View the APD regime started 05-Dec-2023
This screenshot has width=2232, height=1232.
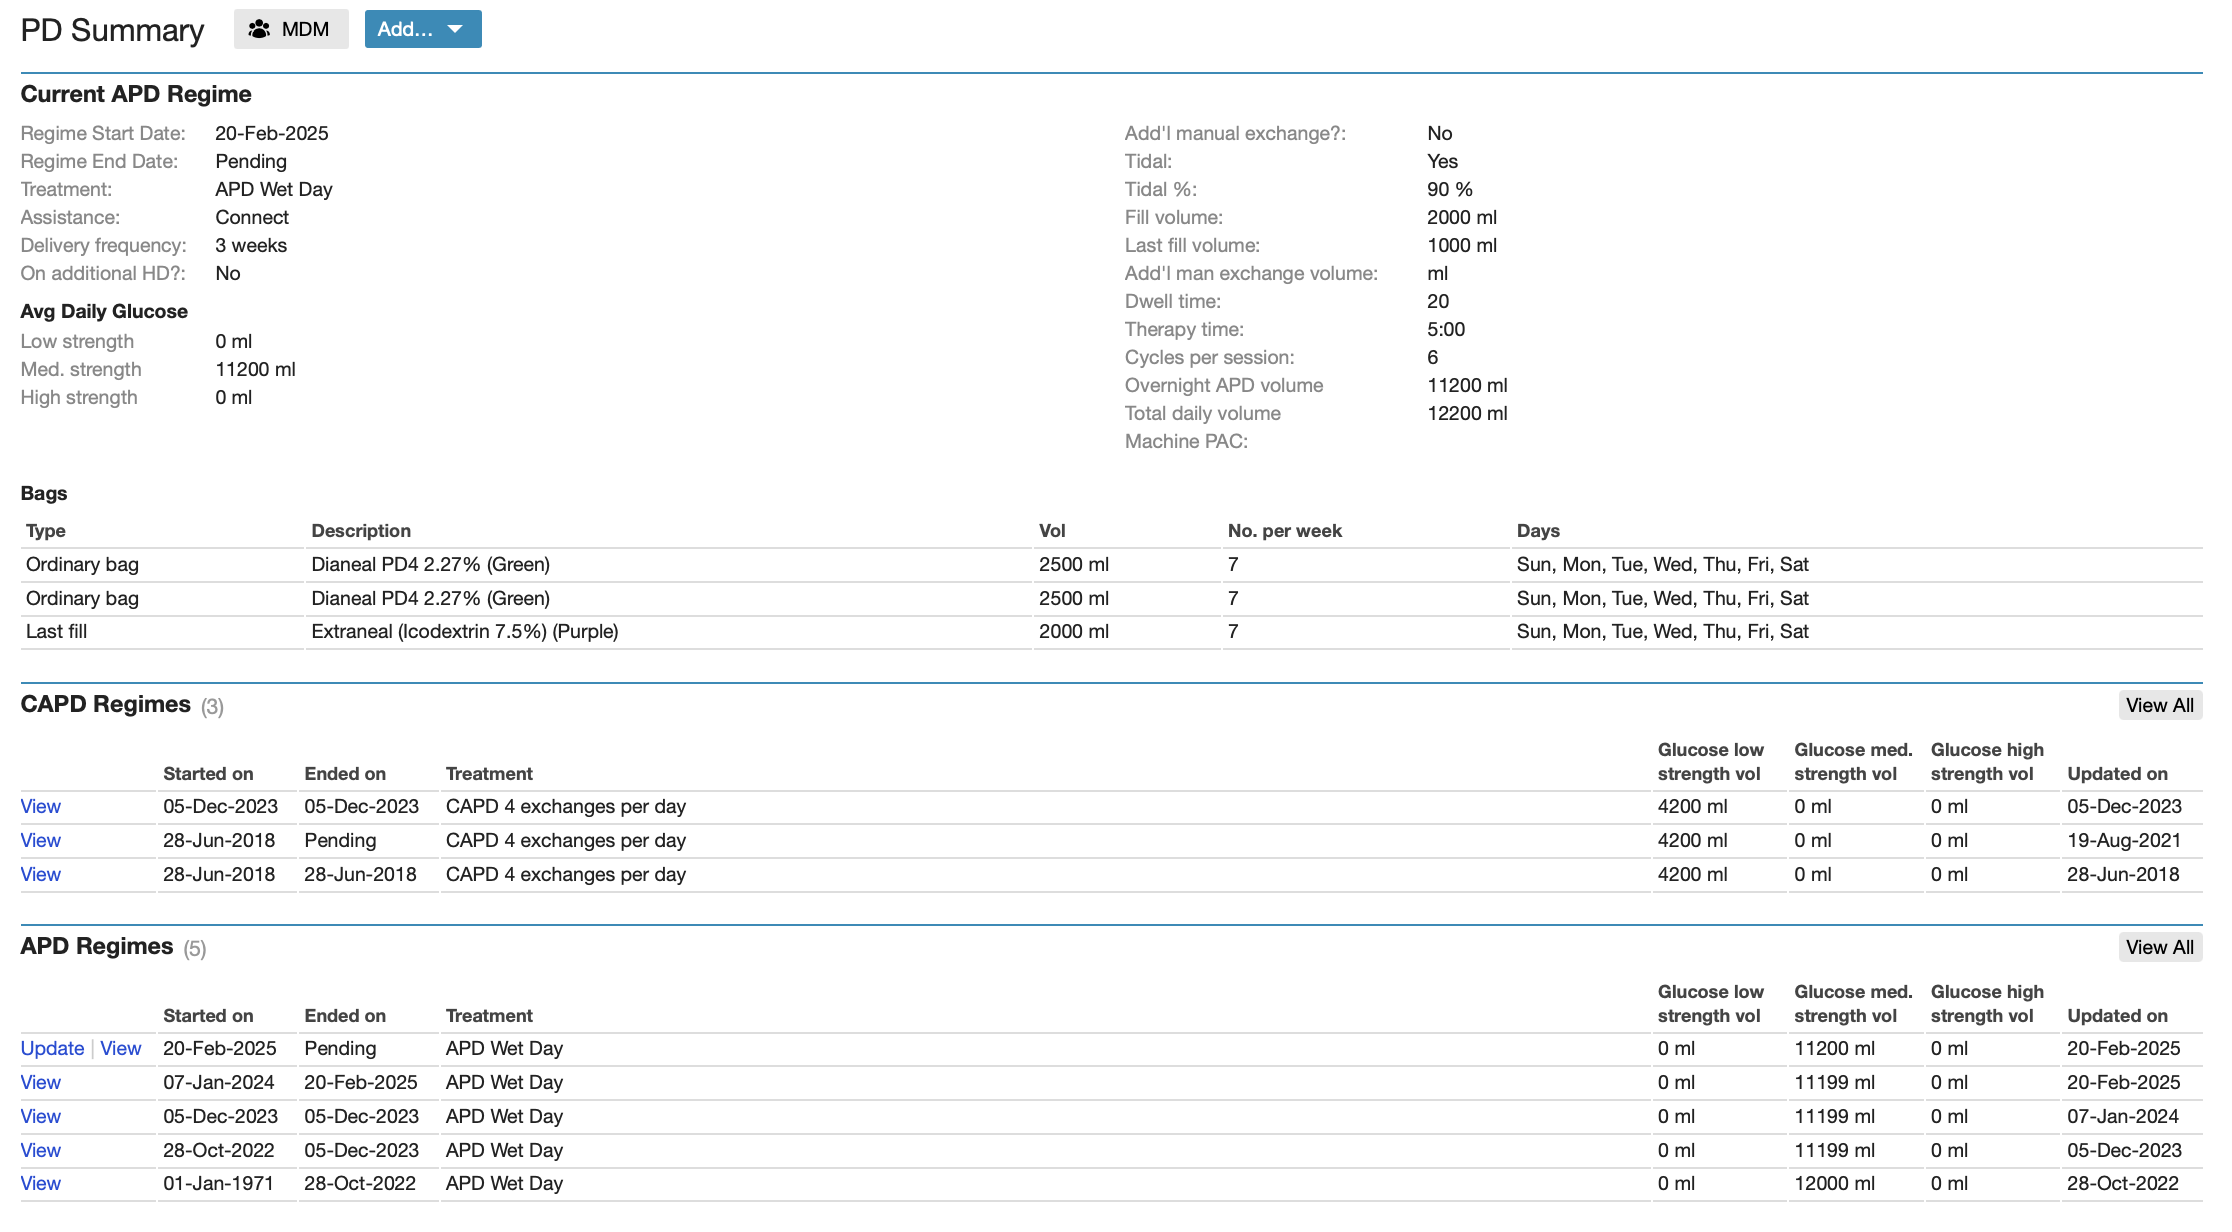click(40, 1116)
